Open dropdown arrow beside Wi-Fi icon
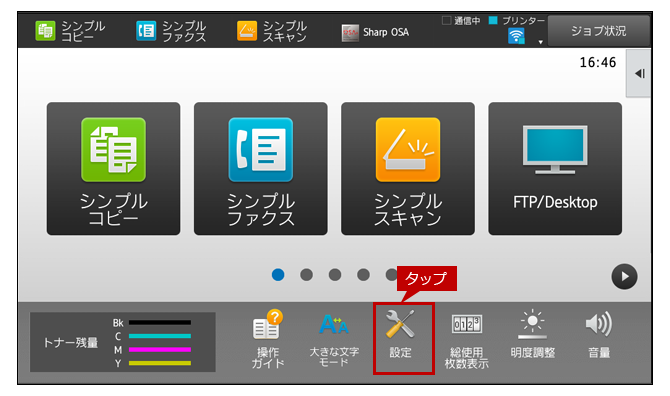Screen dimensions: 670x396 (541, 42)
